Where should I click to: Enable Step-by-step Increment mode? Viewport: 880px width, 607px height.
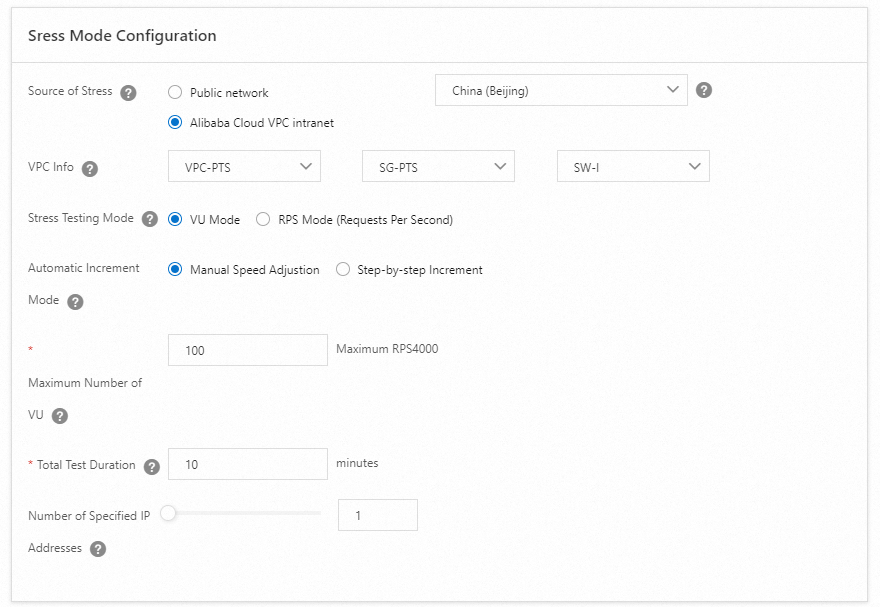(343, 270)
